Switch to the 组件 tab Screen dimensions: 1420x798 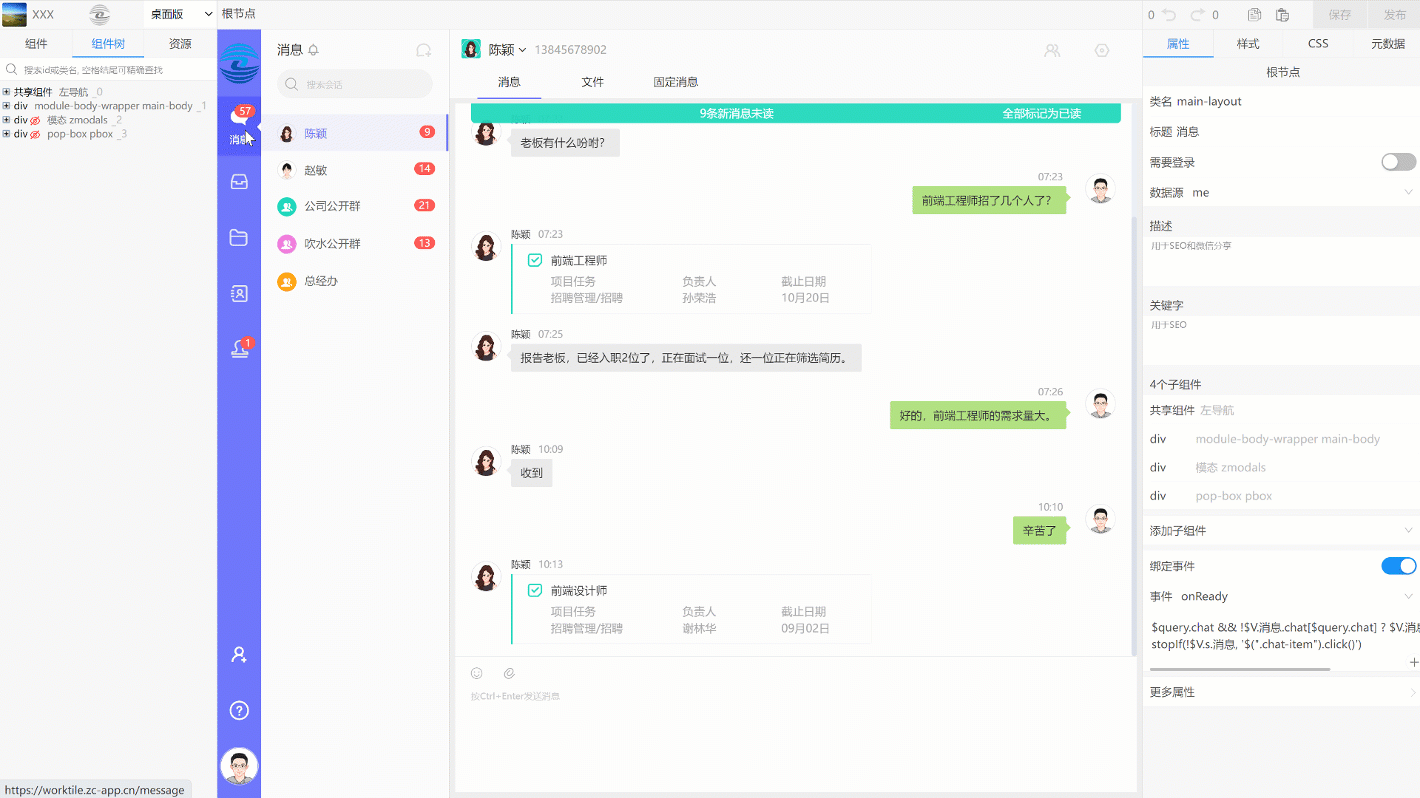[36, 44]
